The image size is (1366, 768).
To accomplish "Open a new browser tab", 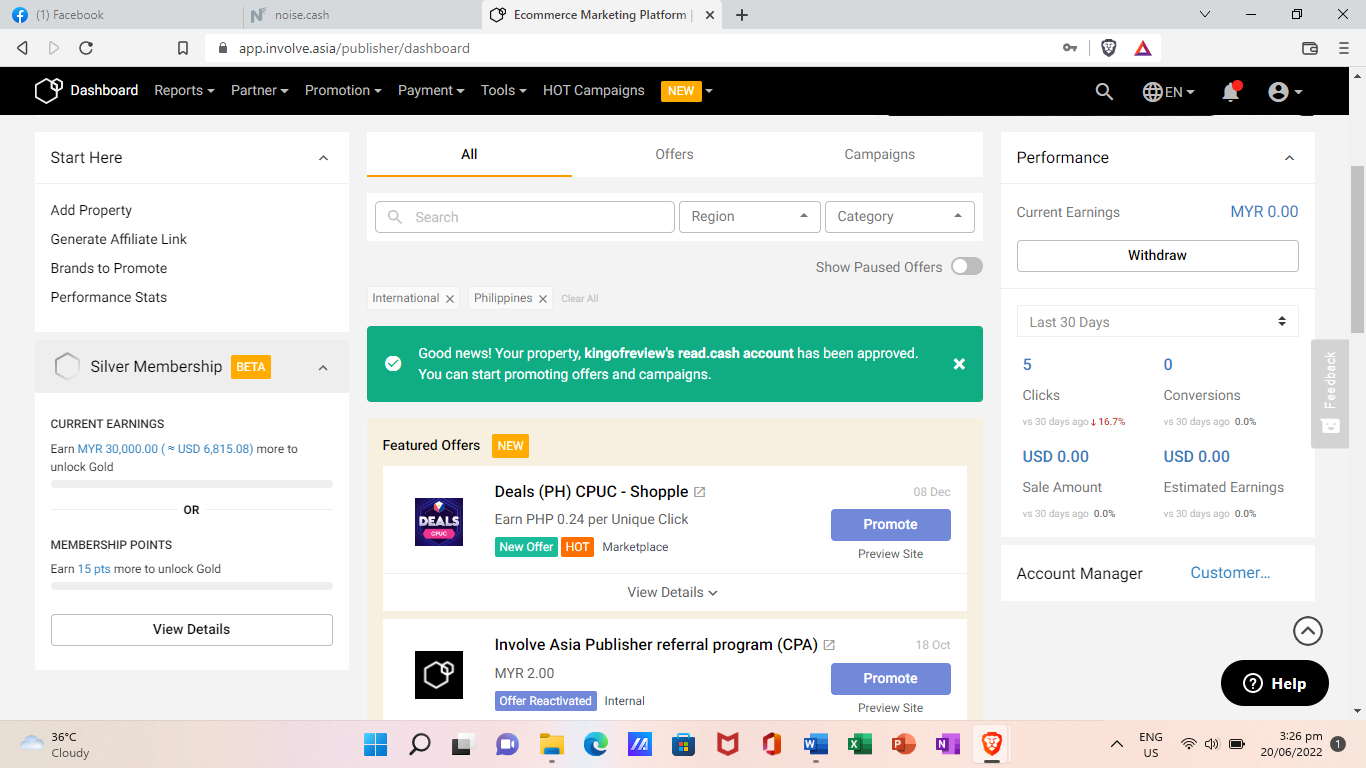I will 742,15.
